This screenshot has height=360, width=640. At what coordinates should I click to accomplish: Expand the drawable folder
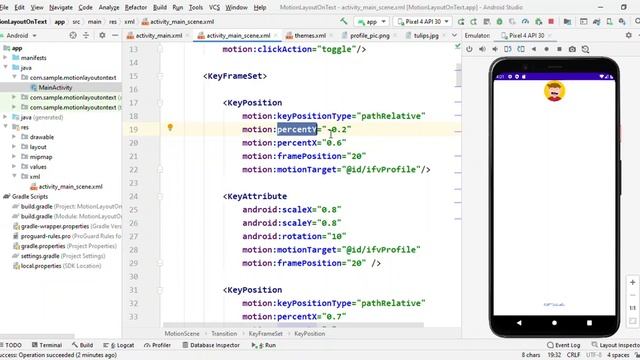[14, 137]
